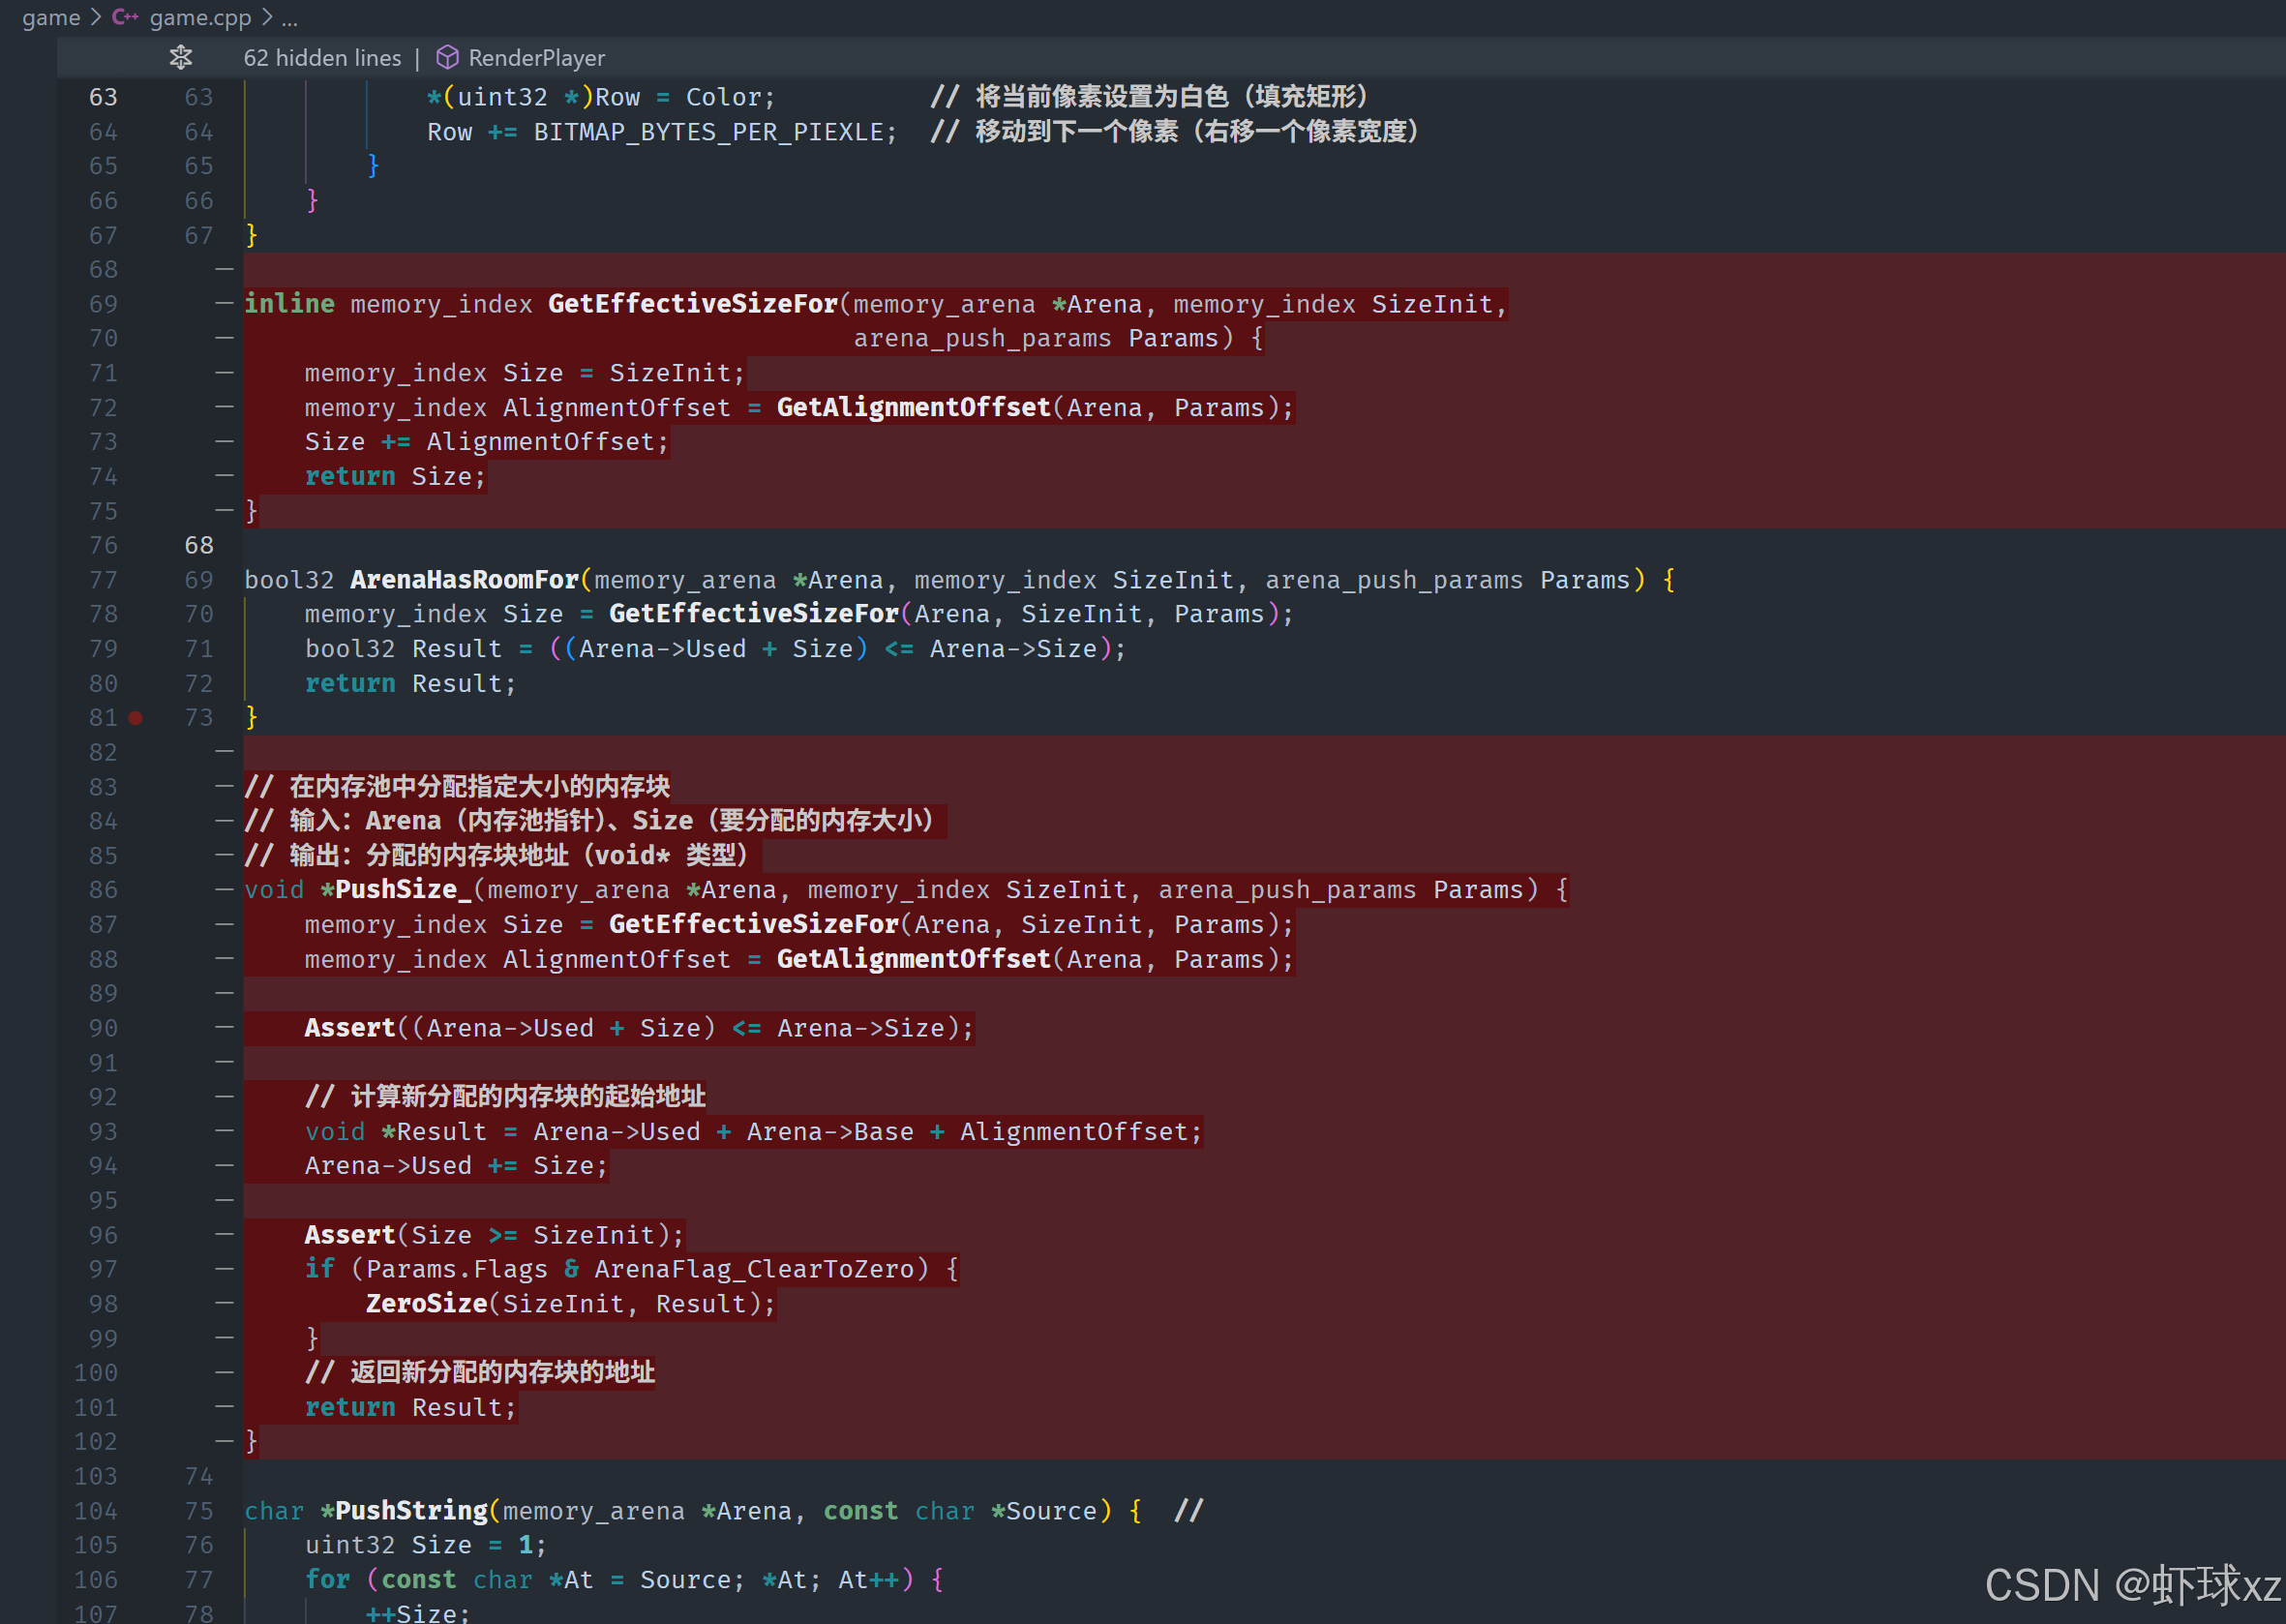Click the RenderPlayer symbol cube icon

tap(447, 58)
